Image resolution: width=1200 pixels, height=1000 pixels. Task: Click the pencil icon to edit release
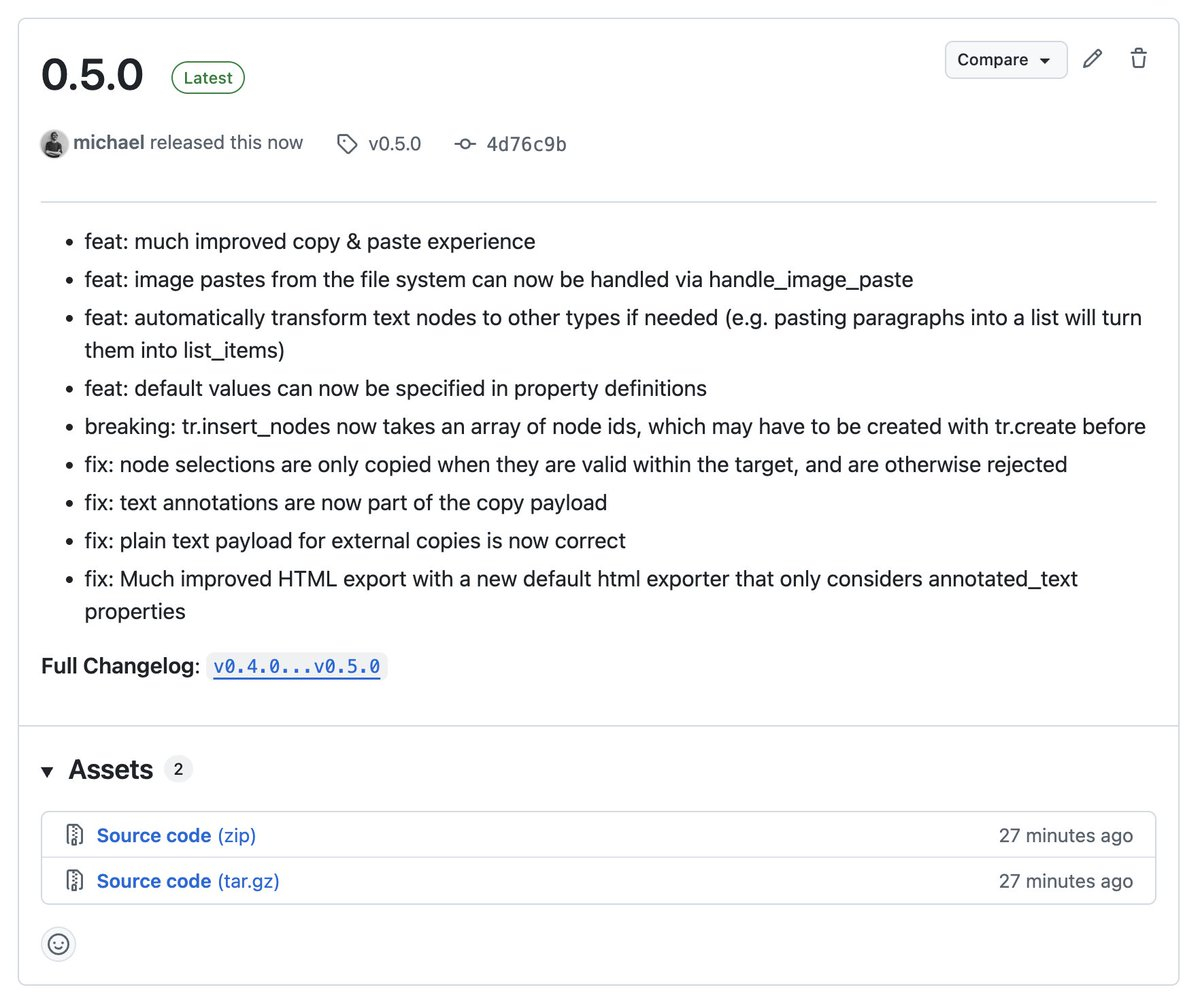(x=1093, y=59)
